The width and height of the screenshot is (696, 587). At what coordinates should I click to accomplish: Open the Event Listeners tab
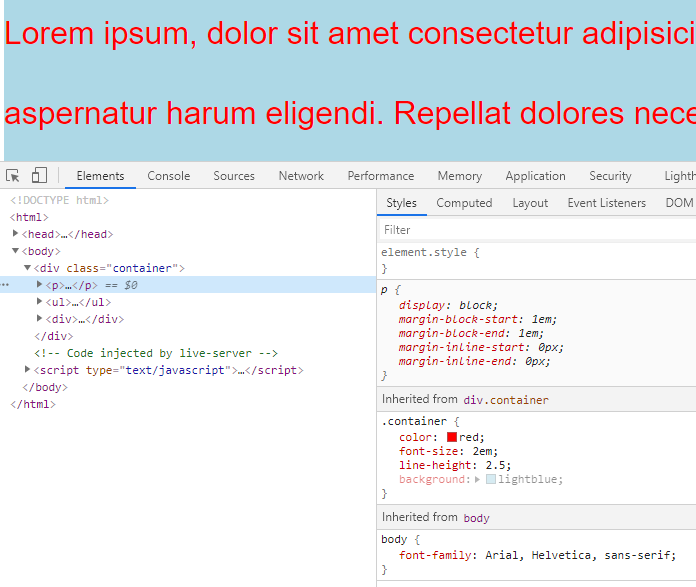point(606,203)
